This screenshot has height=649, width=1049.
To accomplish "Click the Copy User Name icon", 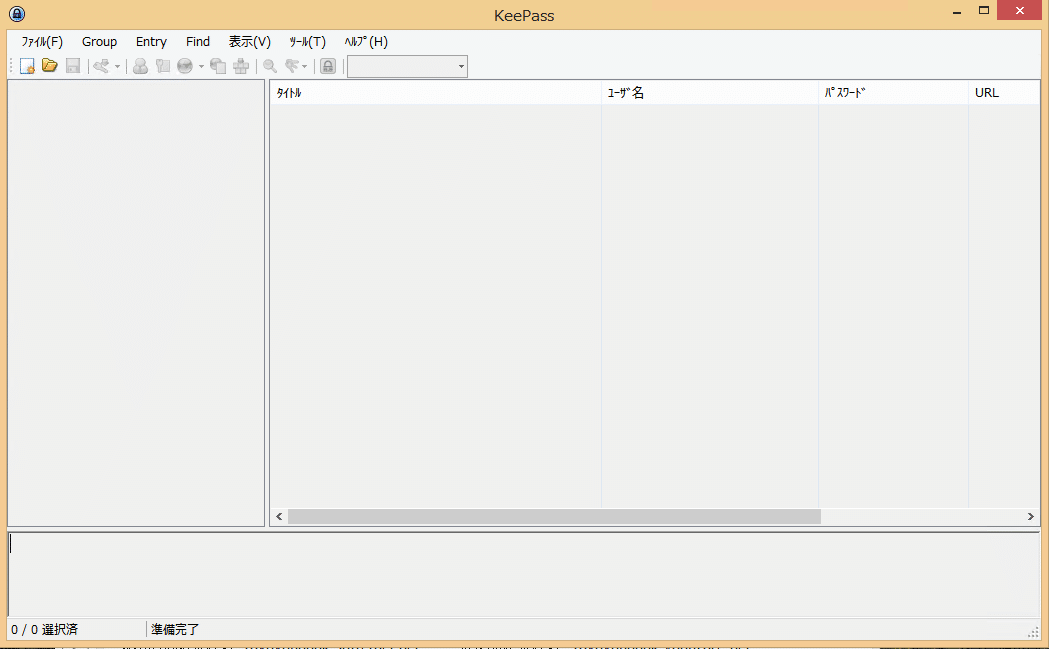I will (x=140, y=66).
